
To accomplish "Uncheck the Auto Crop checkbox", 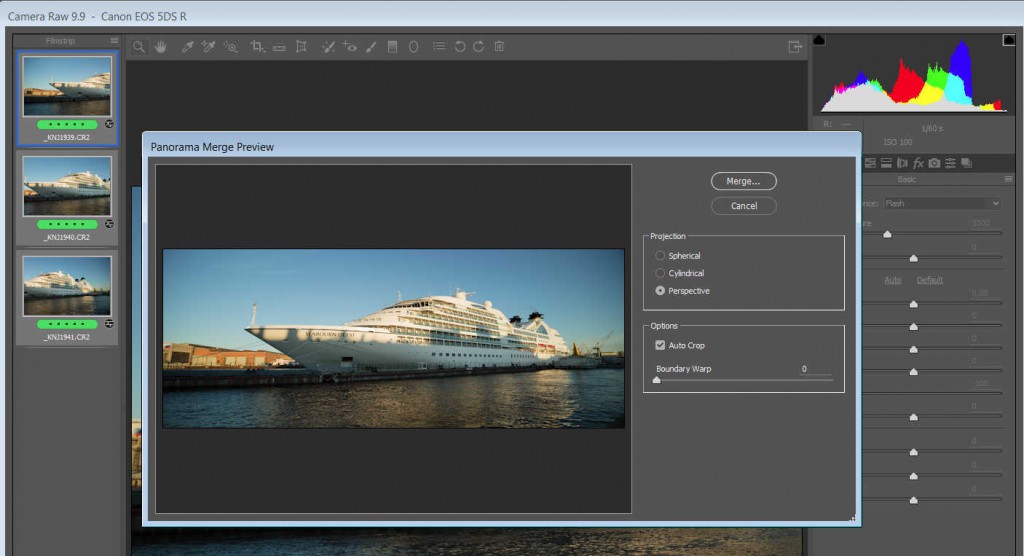I will [660, 345].
